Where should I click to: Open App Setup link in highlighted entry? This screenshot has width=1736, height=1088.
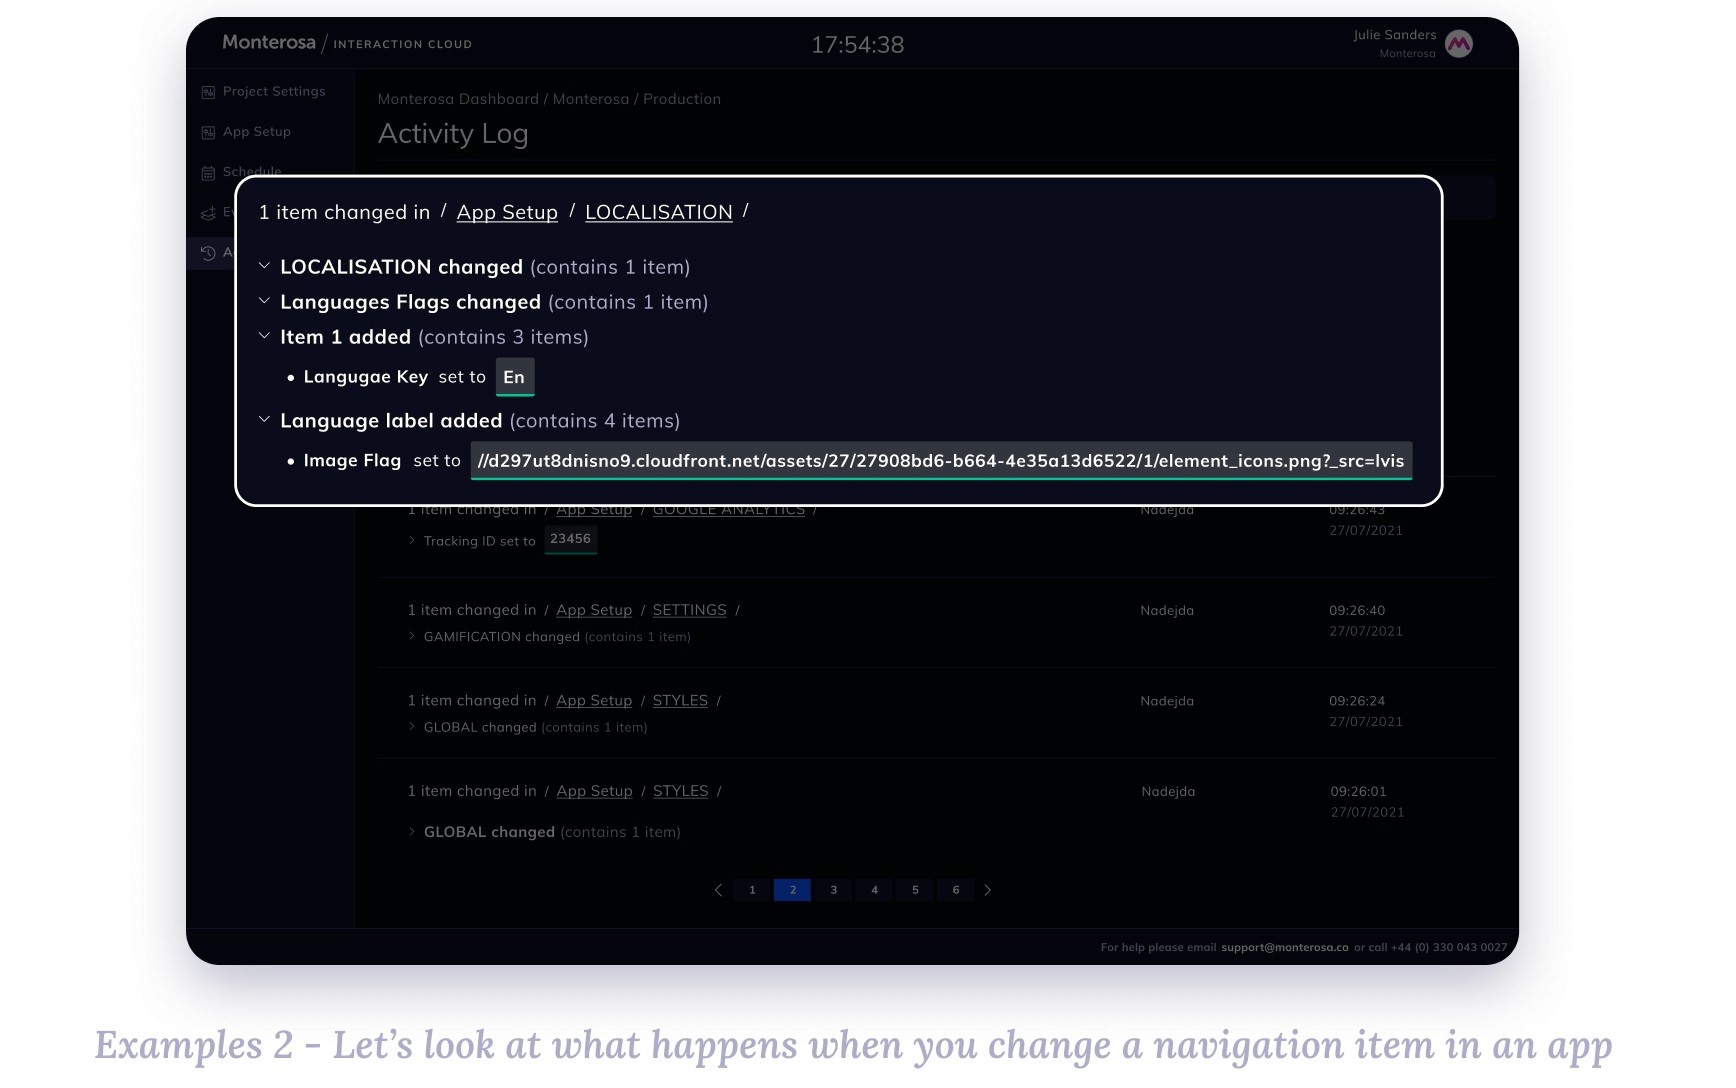(x=507, y=212)
